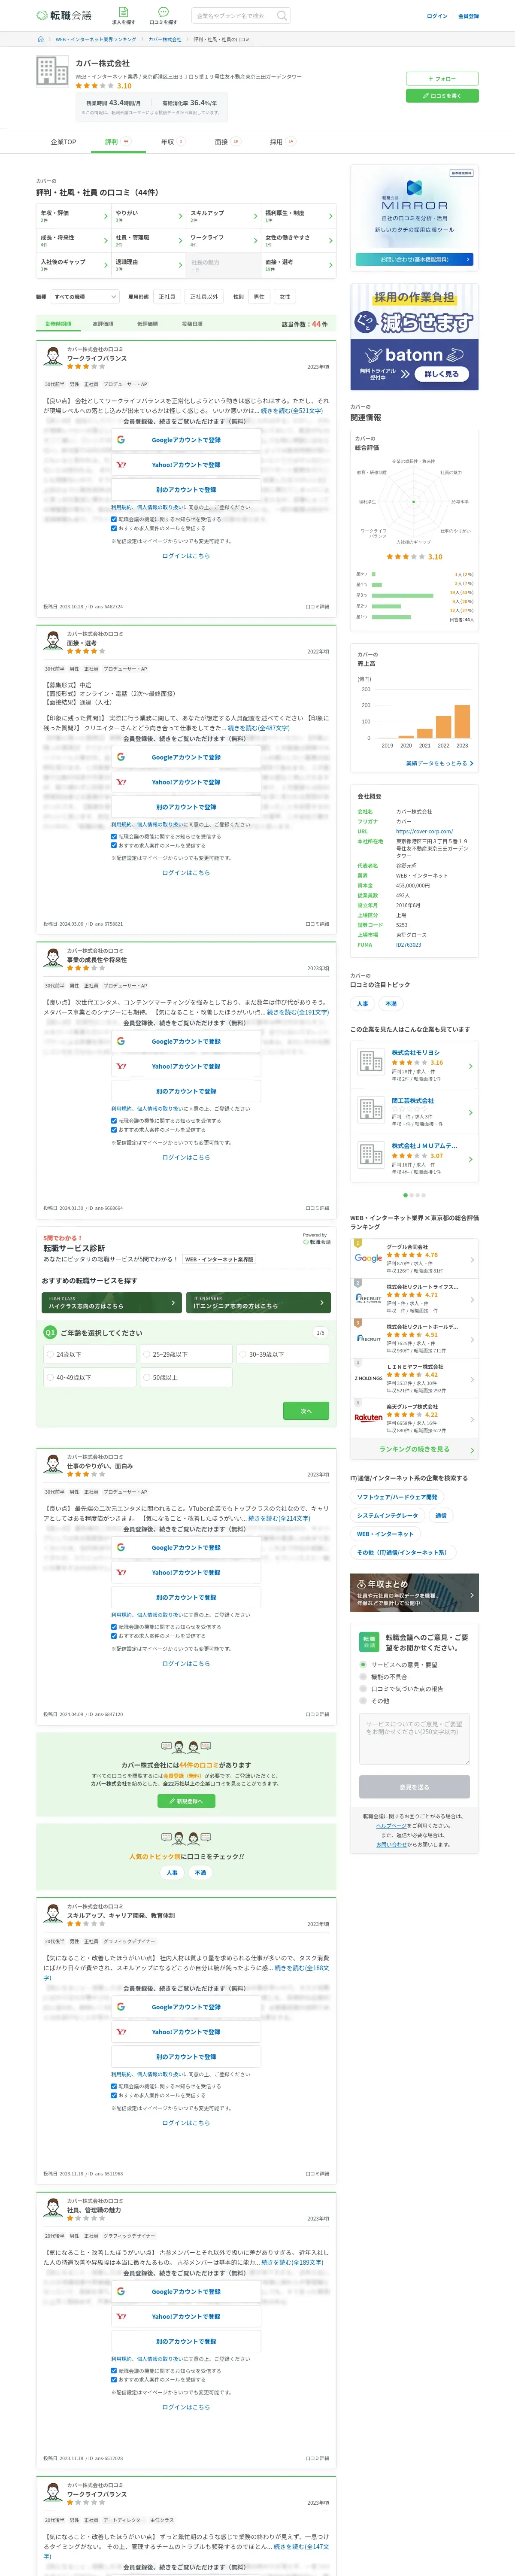The width and height of the screenshot is (515, 2576).
Task: Open the 求人を探す header icon
Action: [x=124, y=16]
